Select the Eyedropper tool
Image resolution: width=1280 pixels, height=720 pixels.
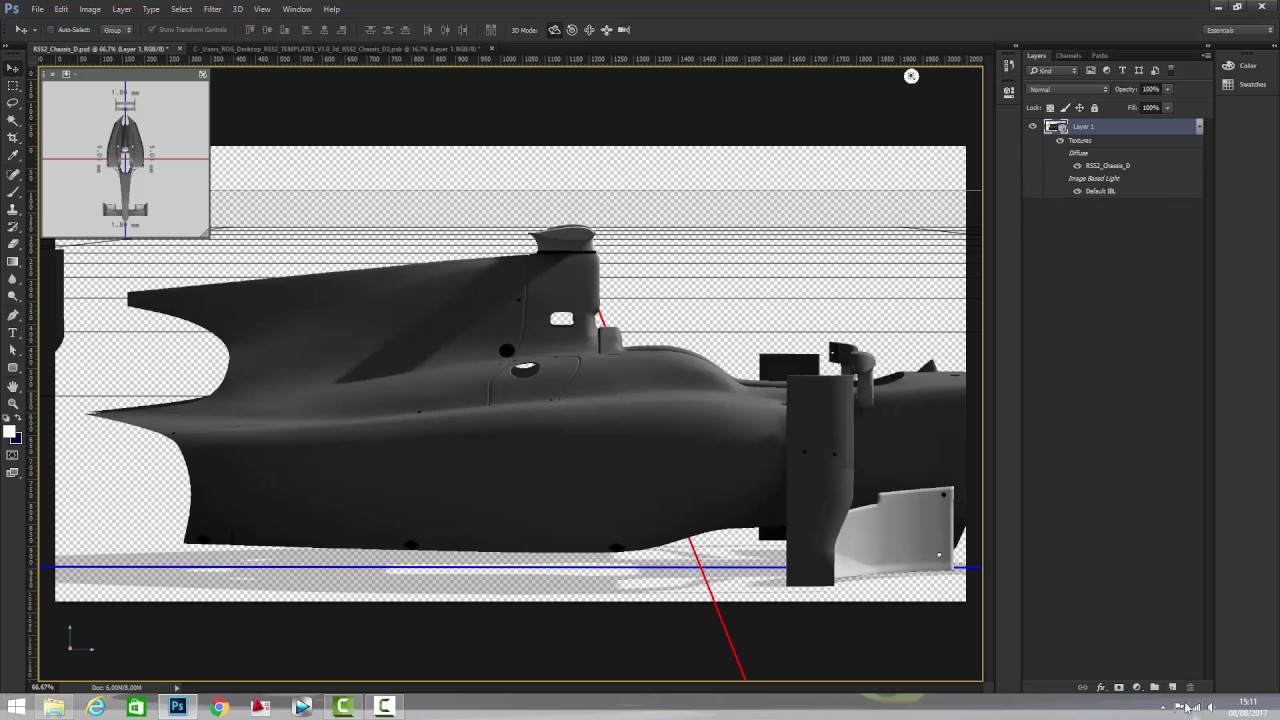13,156
